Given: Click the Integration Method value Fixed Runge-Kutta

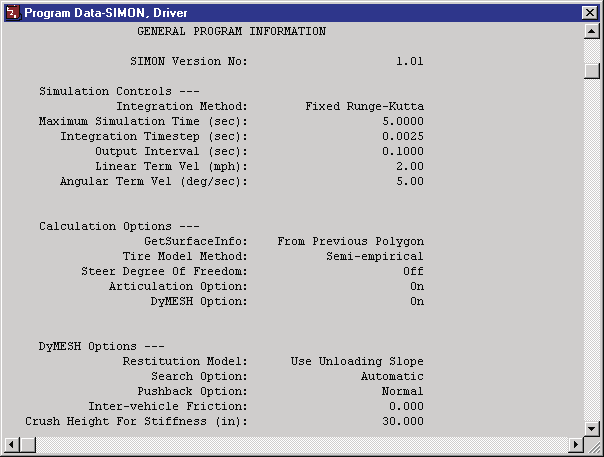Looking at the screenshot, I should pos(364,106).
